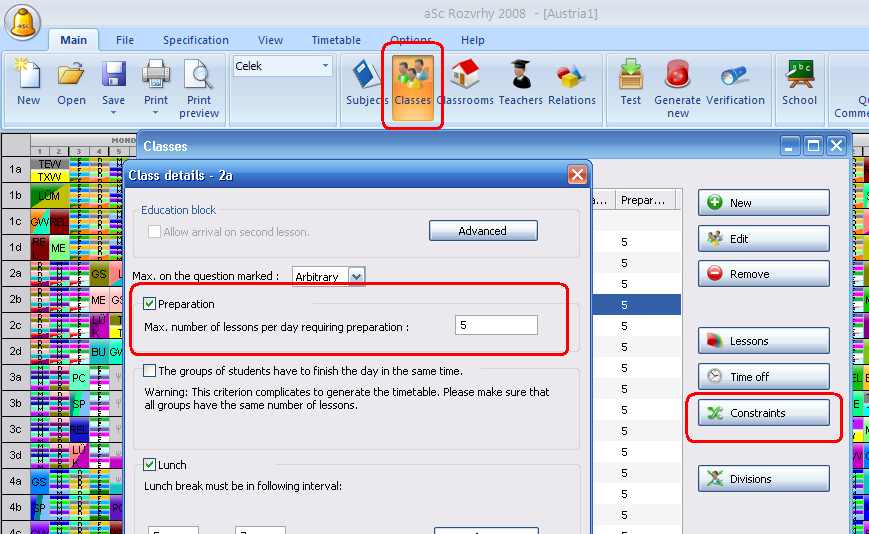Screen dimensions: 869x534
Task: Toggle the Lunch checkbox
Action: click(x=150, y=465)
